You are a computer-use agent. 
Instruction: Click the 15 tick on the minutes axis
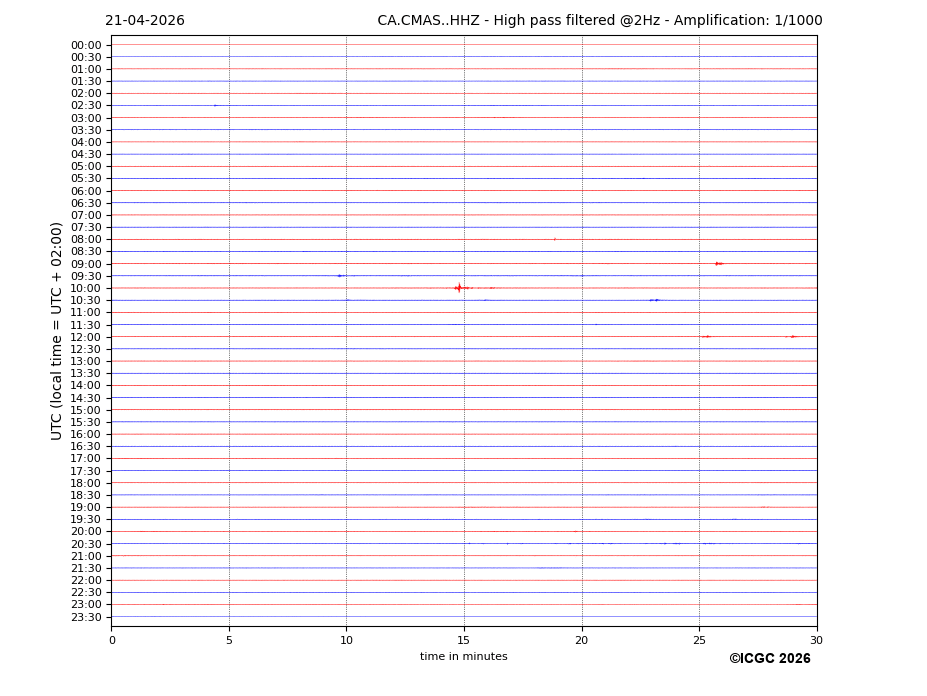(x=464, y=640)
